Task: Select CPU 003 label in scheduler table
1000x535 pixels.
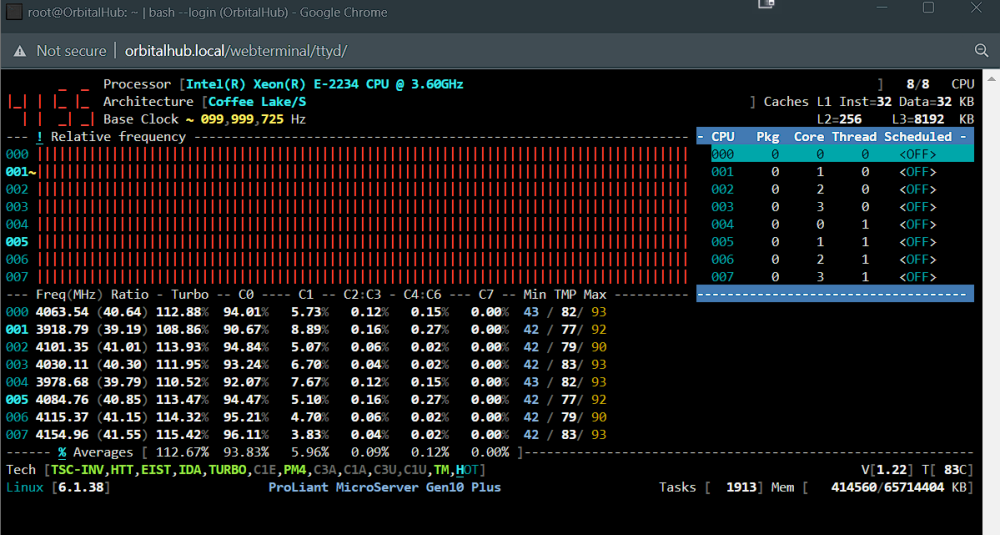Action: coord(723,207)
